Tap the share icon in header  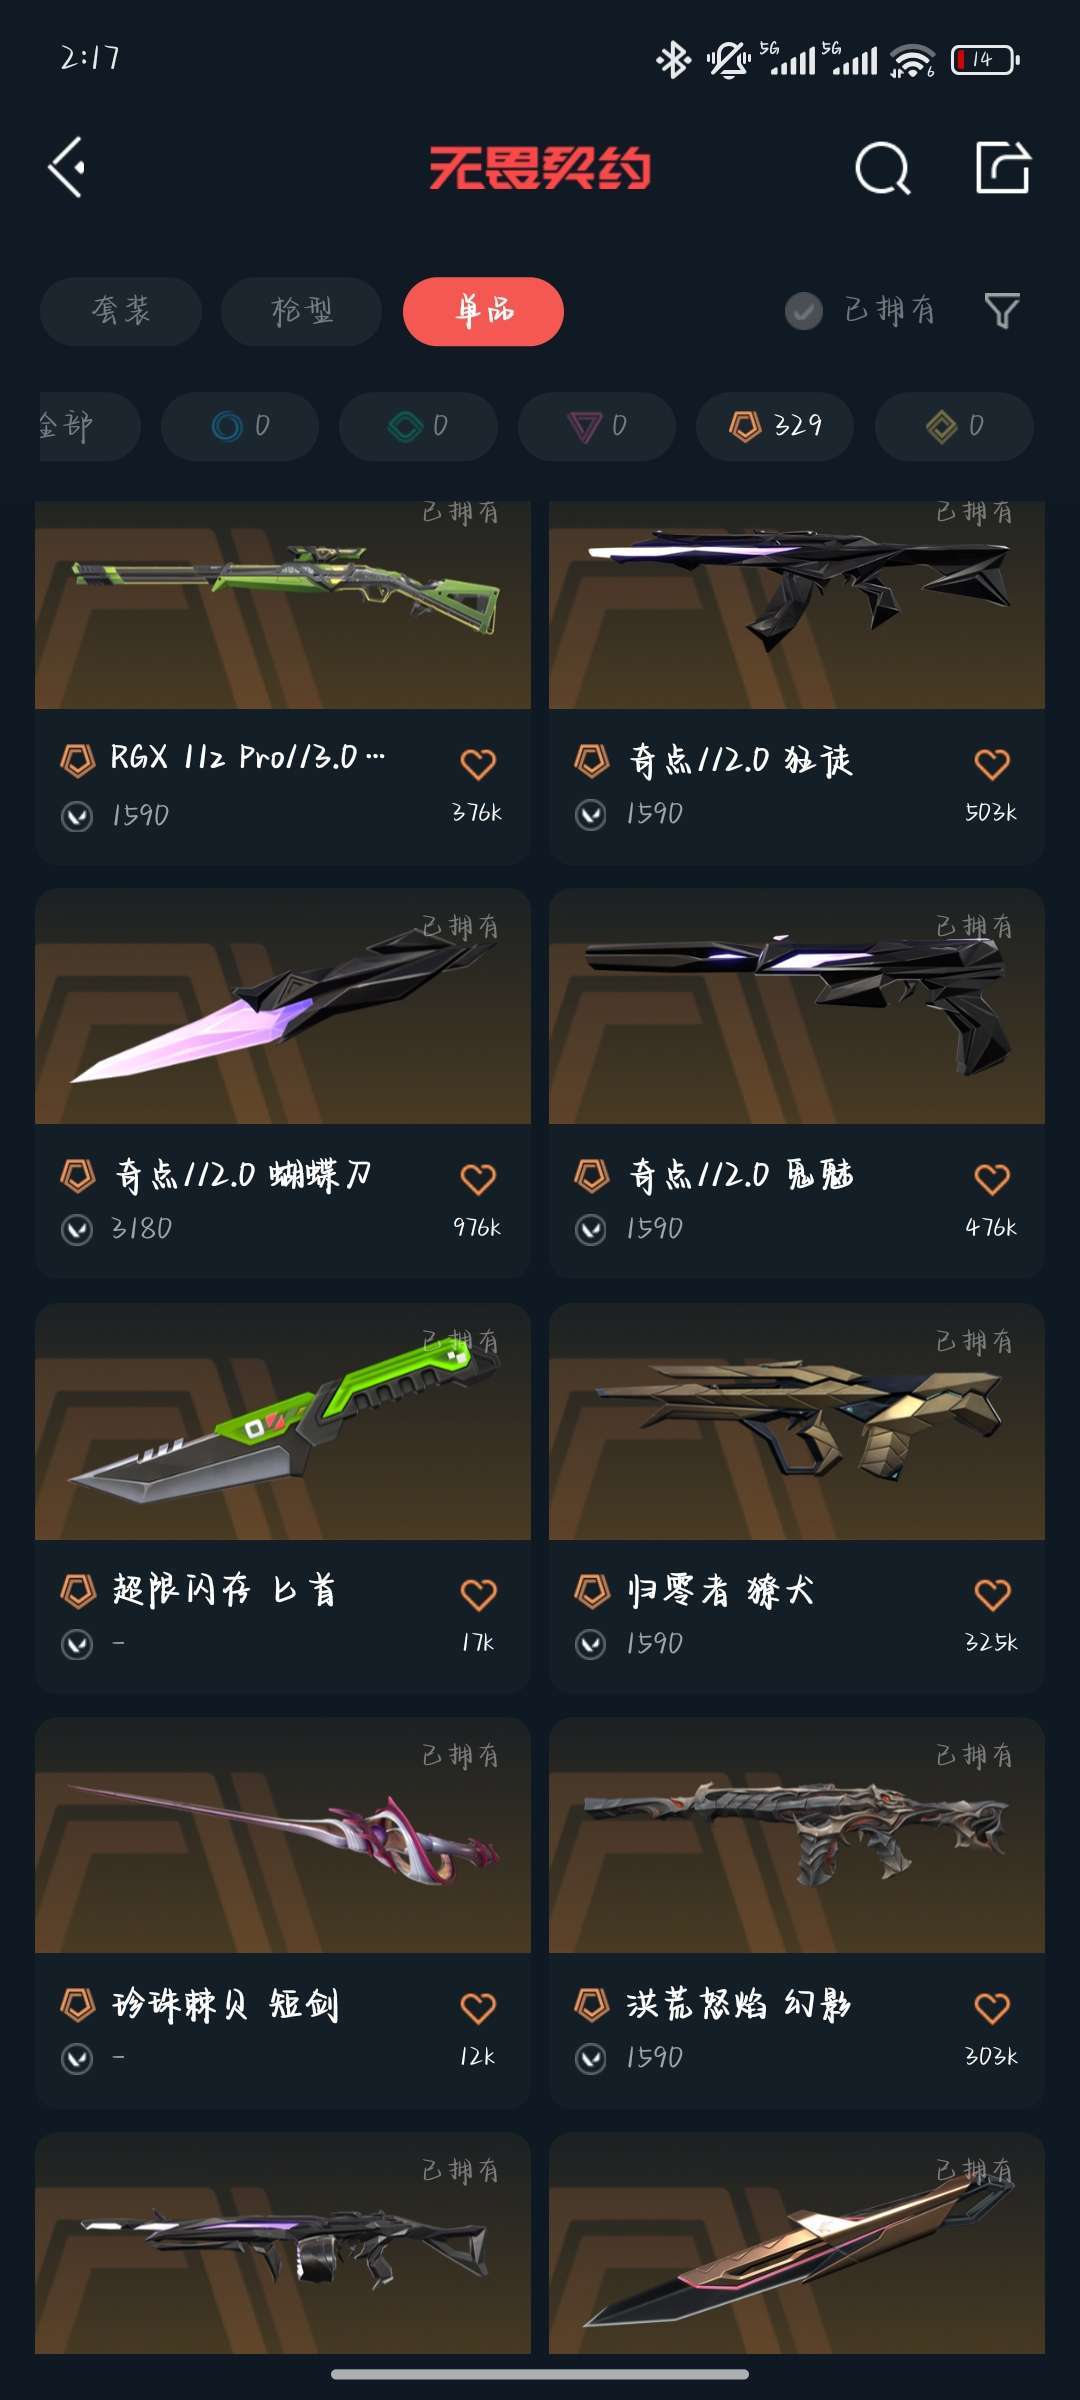click(1003, 167)
